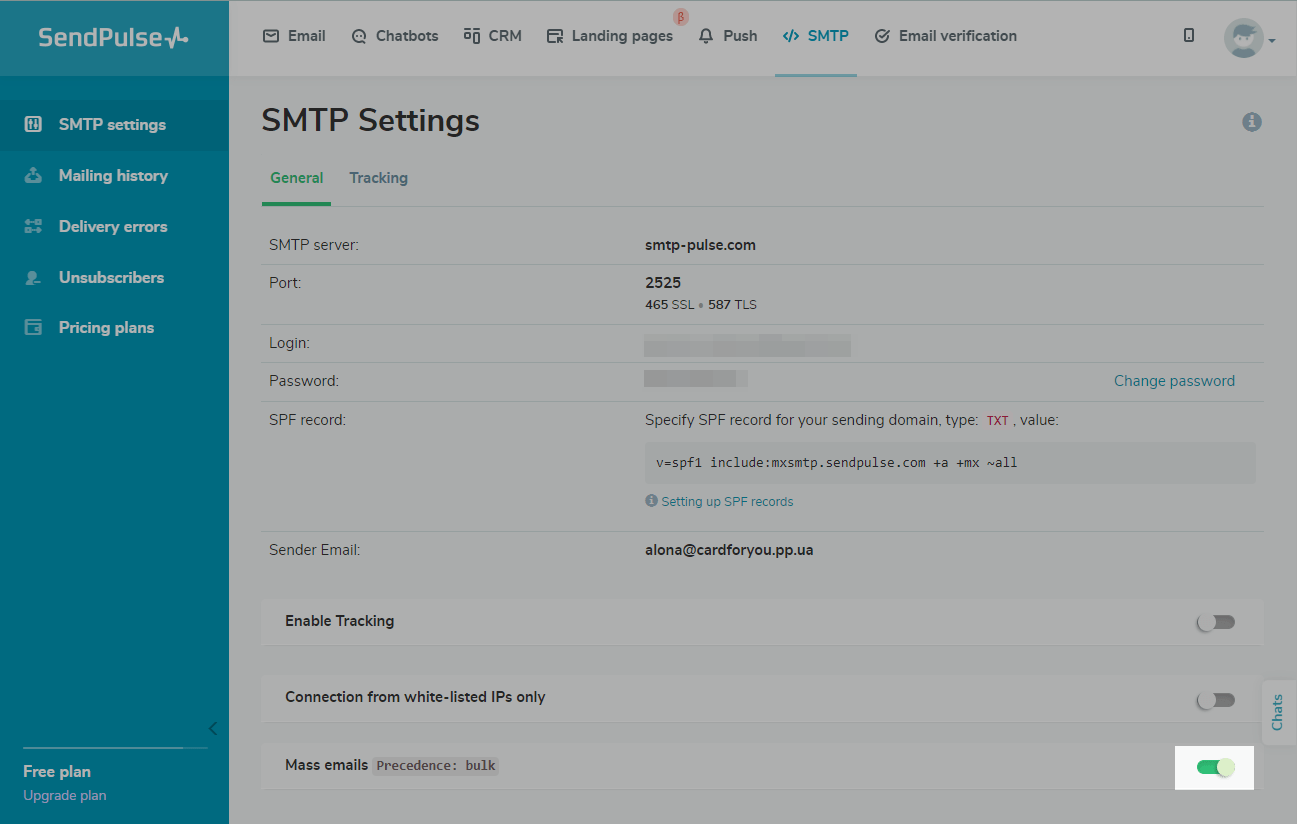Click the Free plan label

(x=57, y=772)
